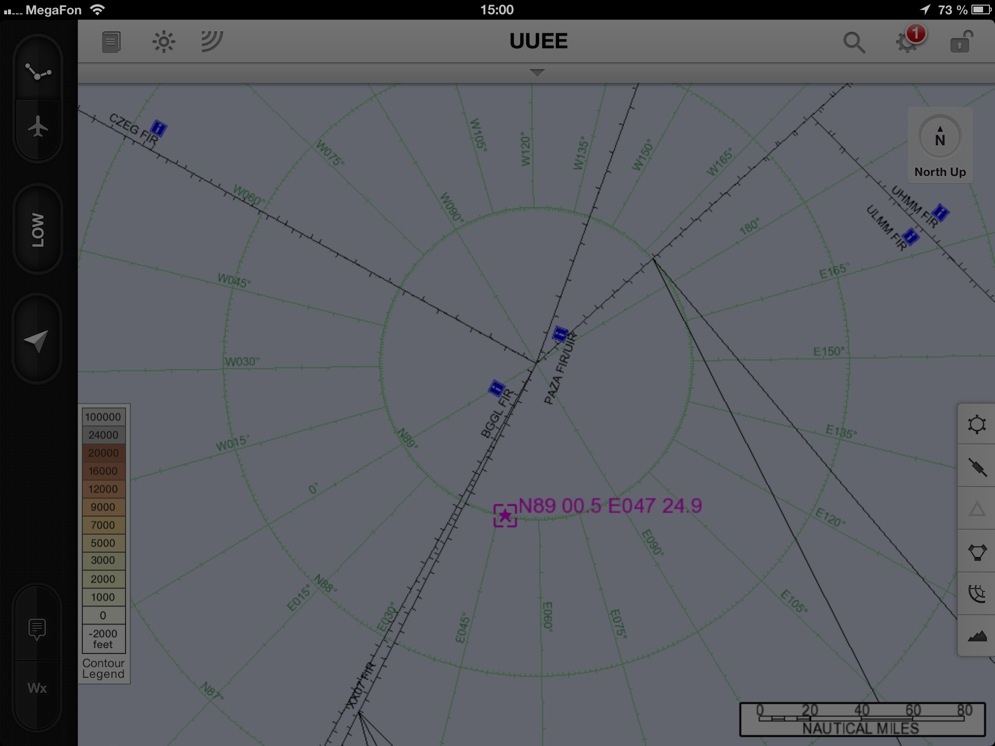Toggle the LOW enroute chart mode

point(38,229)
